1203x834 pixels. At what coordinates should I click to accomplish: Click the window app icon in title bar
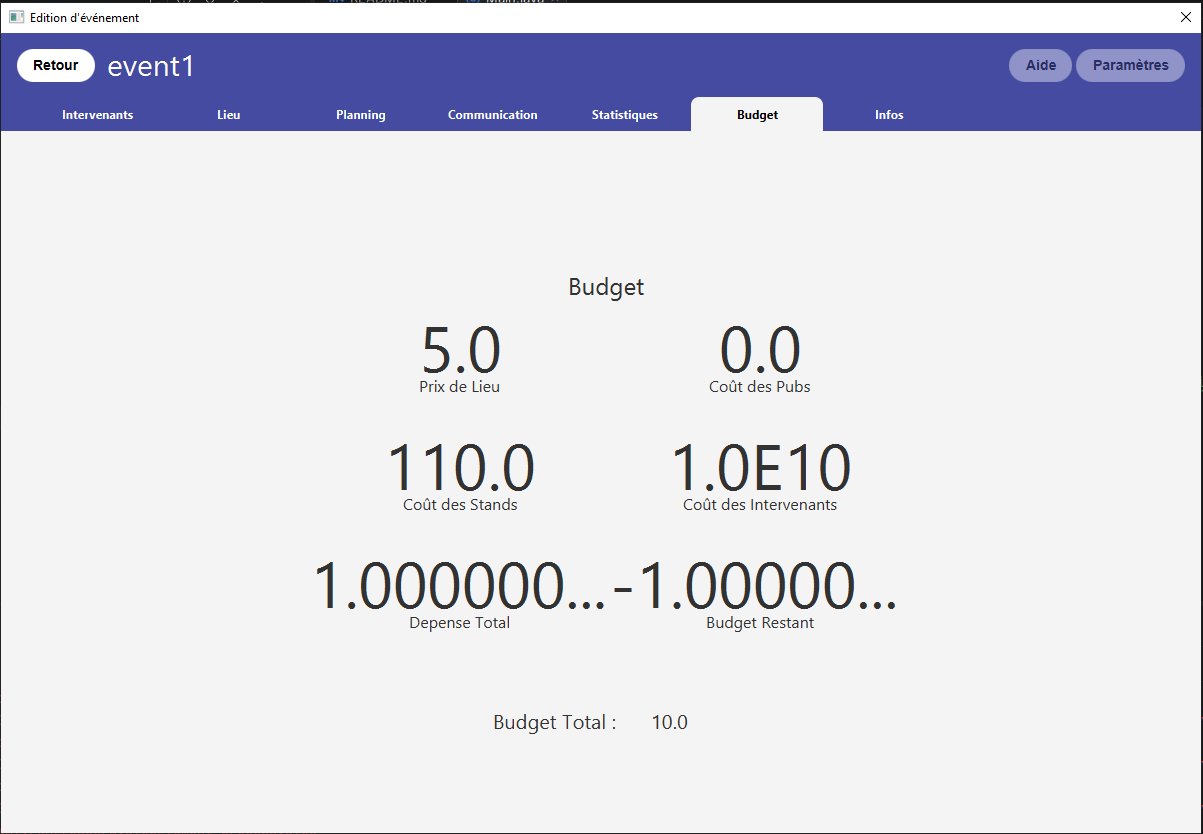click(x=16, y=17)
